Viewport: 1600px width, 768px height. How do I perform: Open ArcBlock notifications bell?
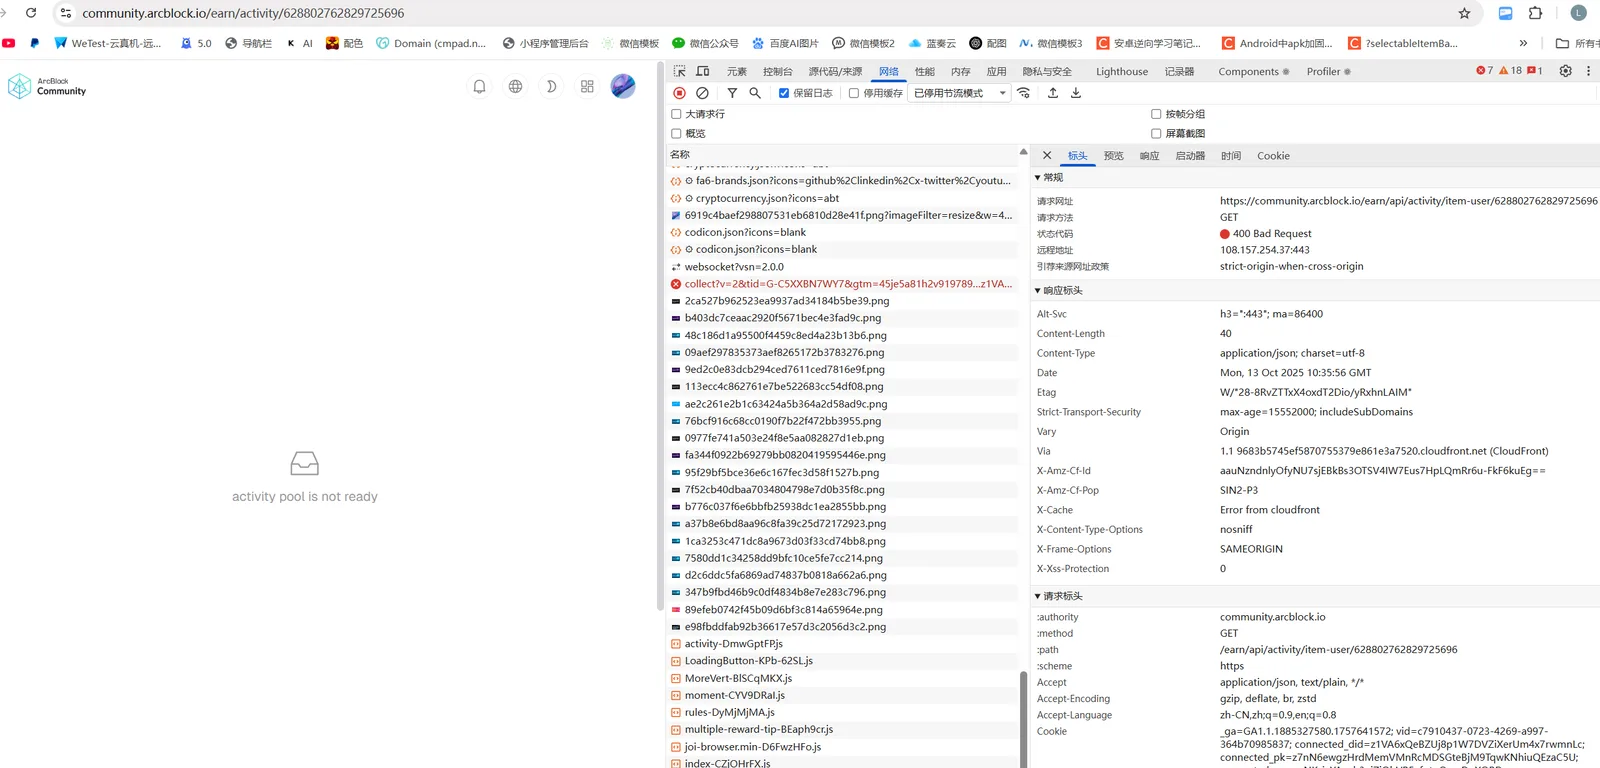(480, 87)
